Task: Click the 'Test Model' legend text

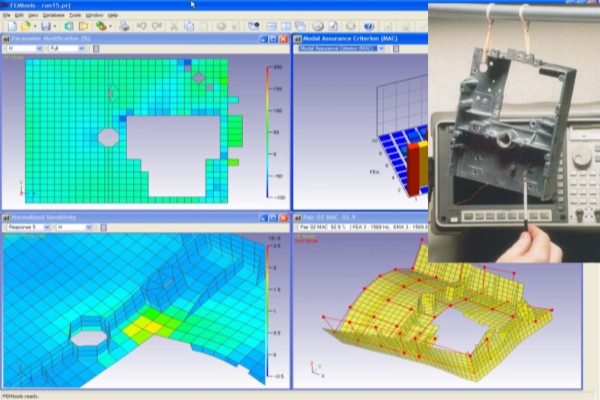Action: pos(306,241)
